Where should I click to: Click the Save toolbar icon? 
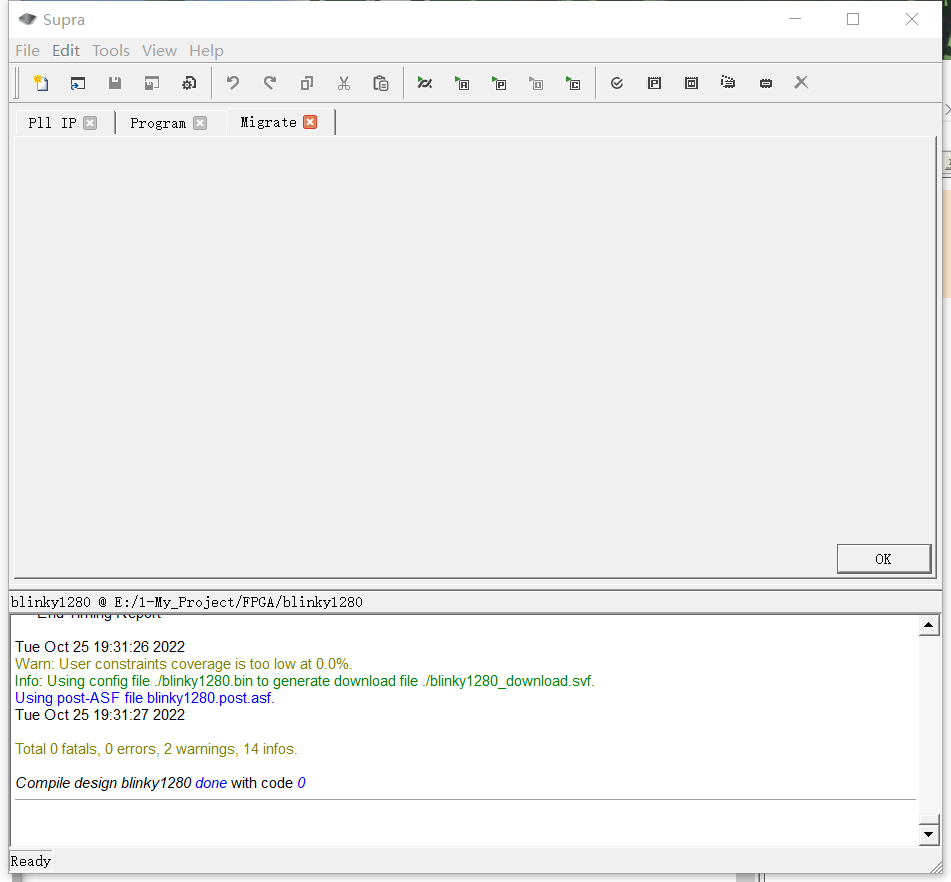115,83
